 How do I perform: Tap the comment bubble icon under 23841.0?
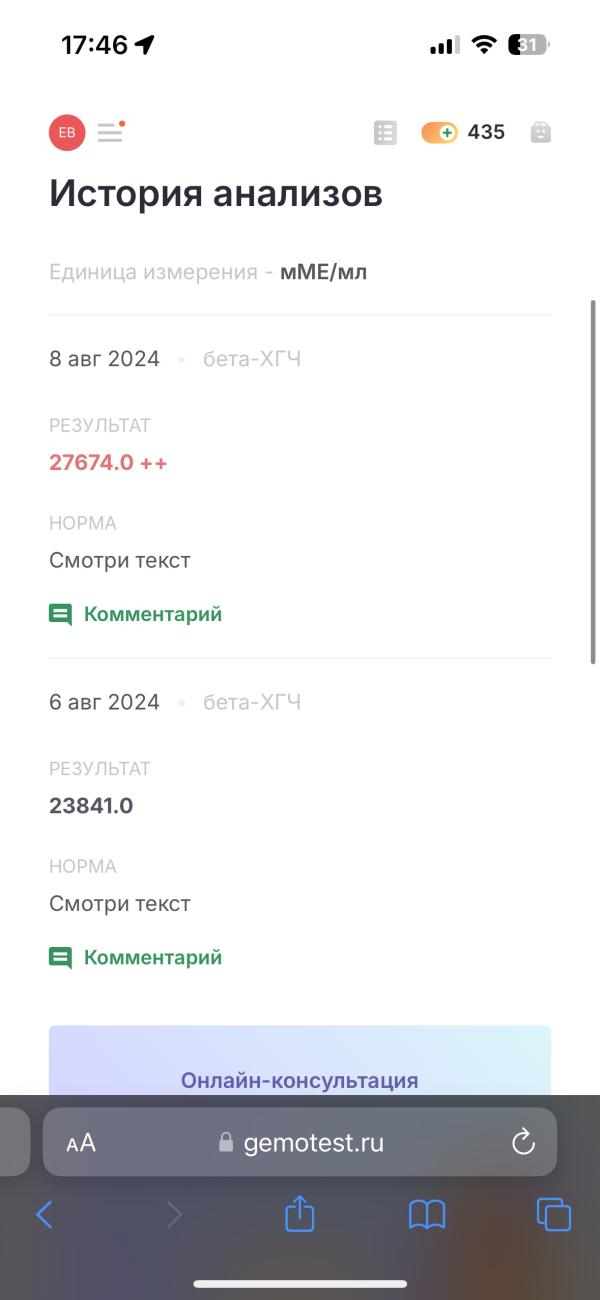click(61, 958)
